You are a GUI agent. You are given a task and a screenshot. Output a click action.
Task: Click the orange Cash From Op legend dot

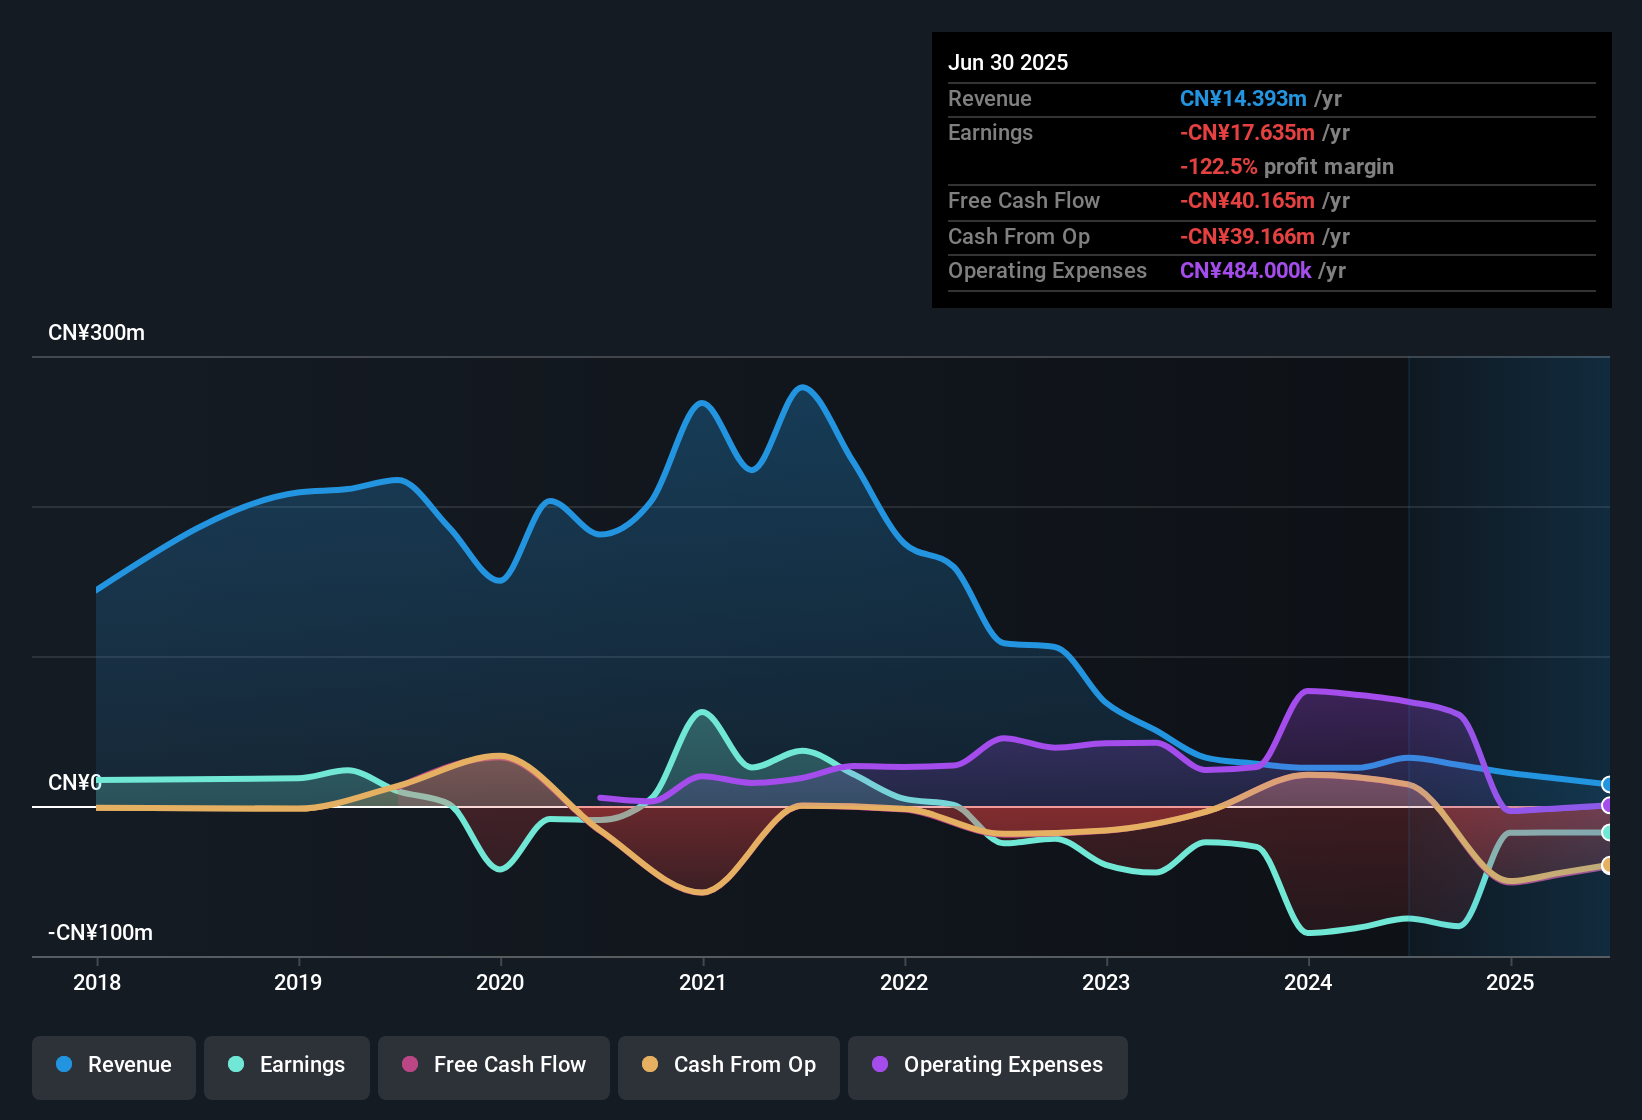point(650,1065)
